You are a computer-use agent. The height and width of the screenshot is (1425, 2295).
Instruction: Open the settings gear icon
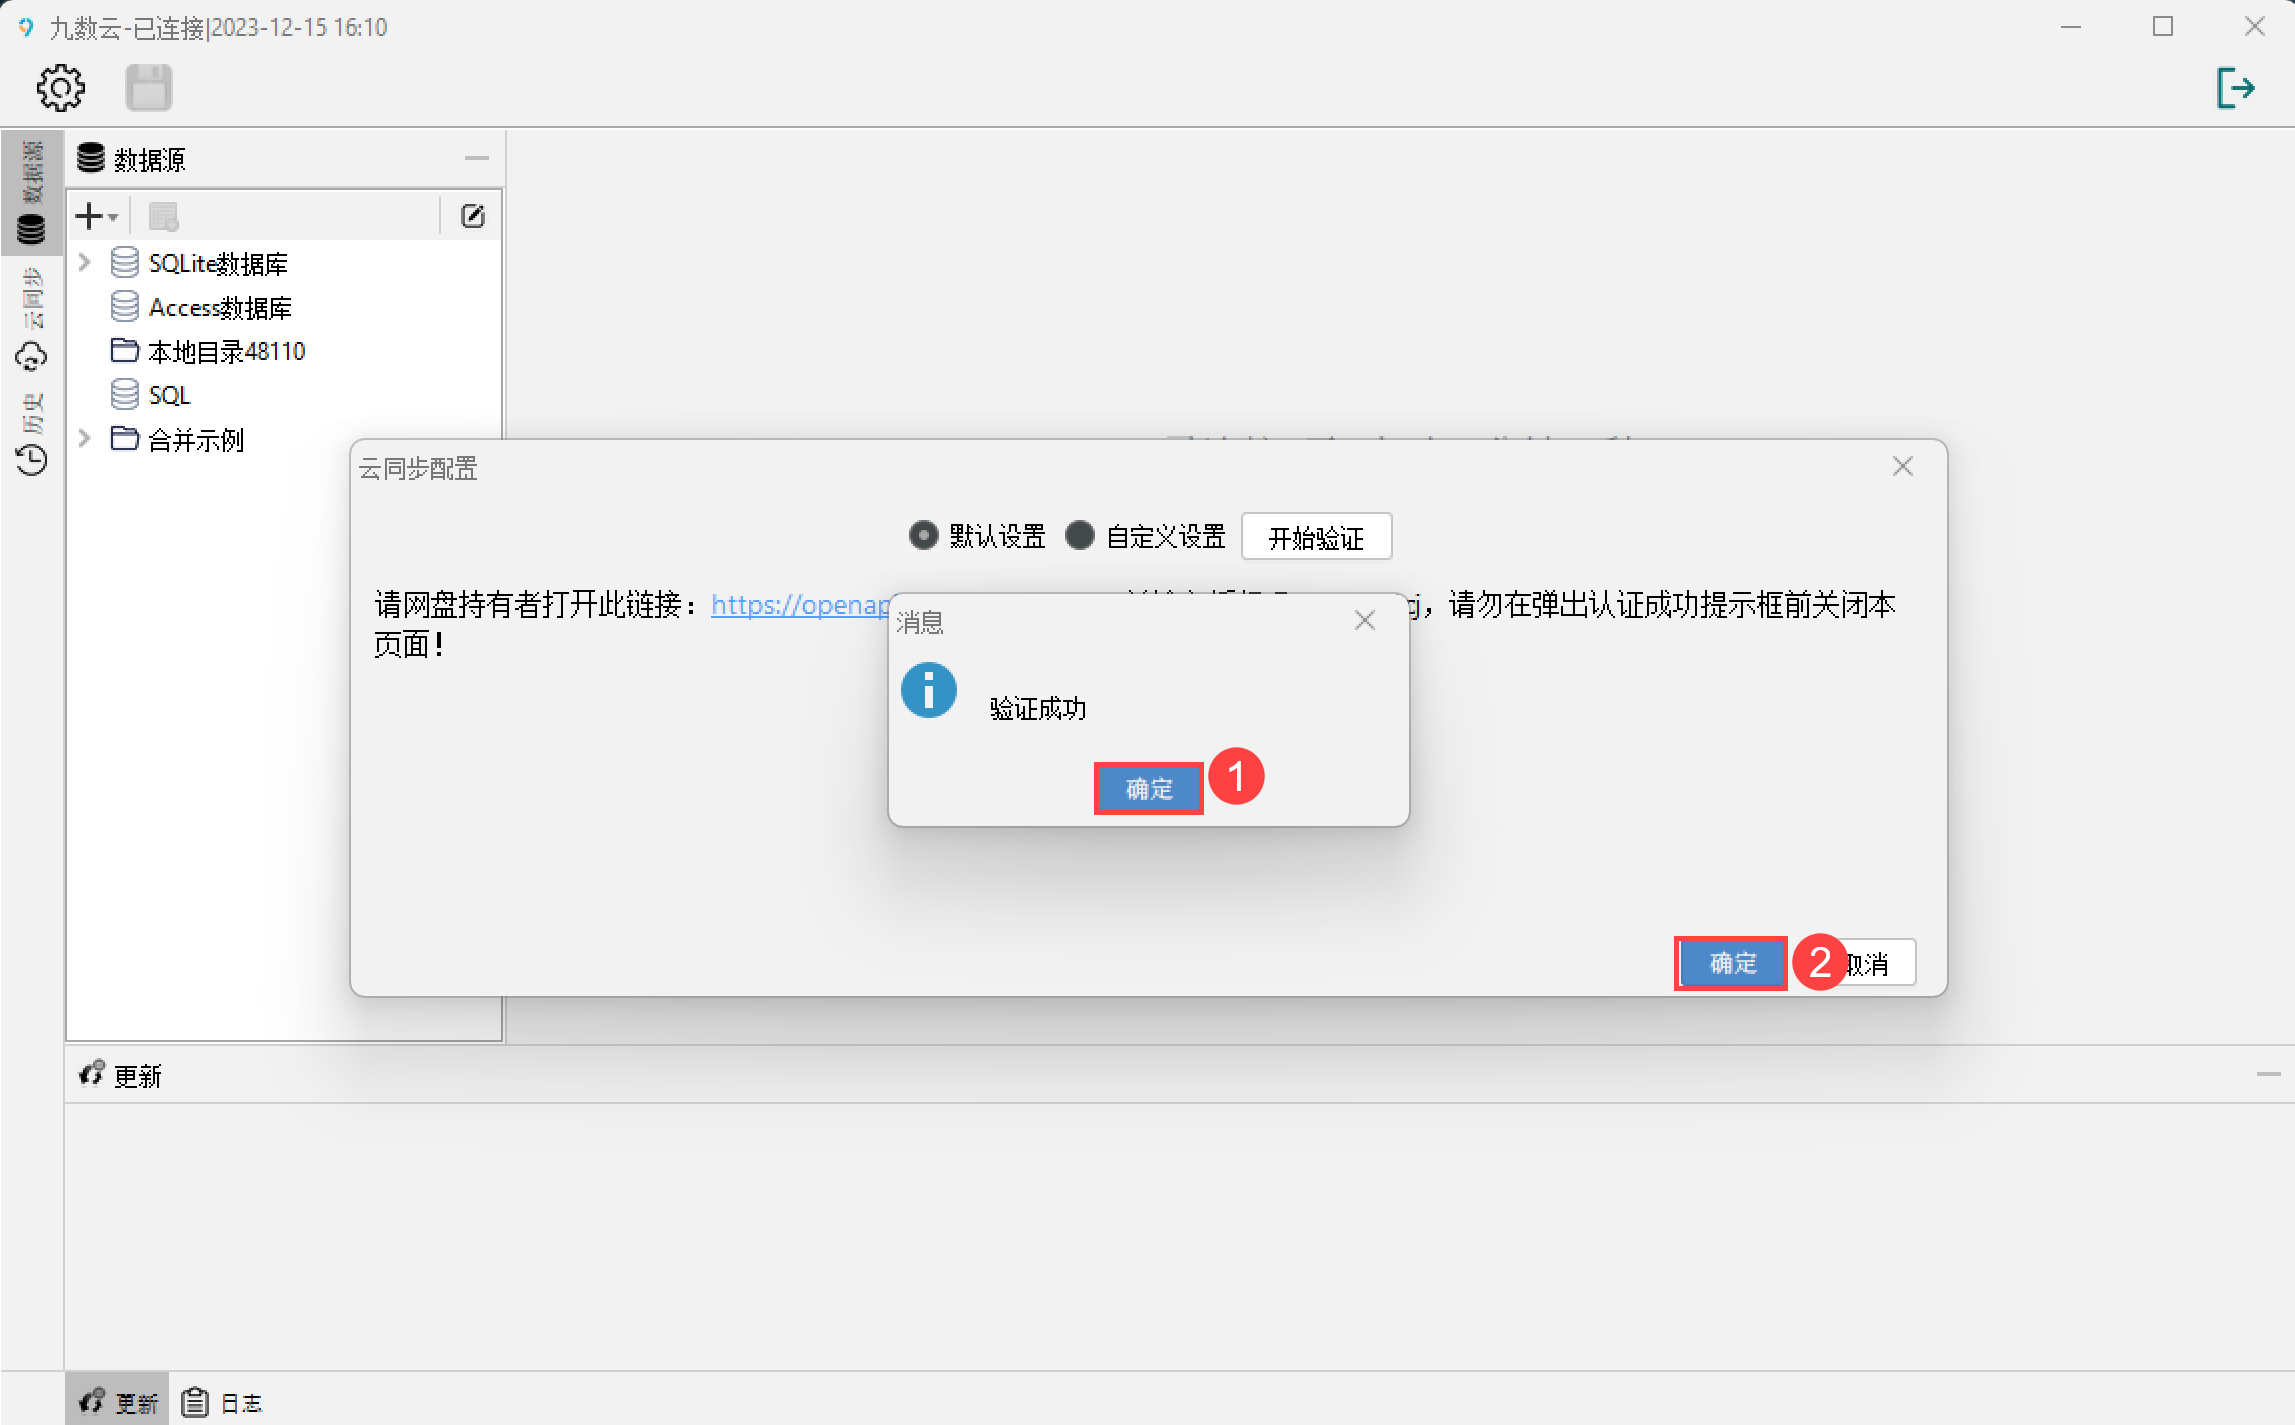[61, 88]
